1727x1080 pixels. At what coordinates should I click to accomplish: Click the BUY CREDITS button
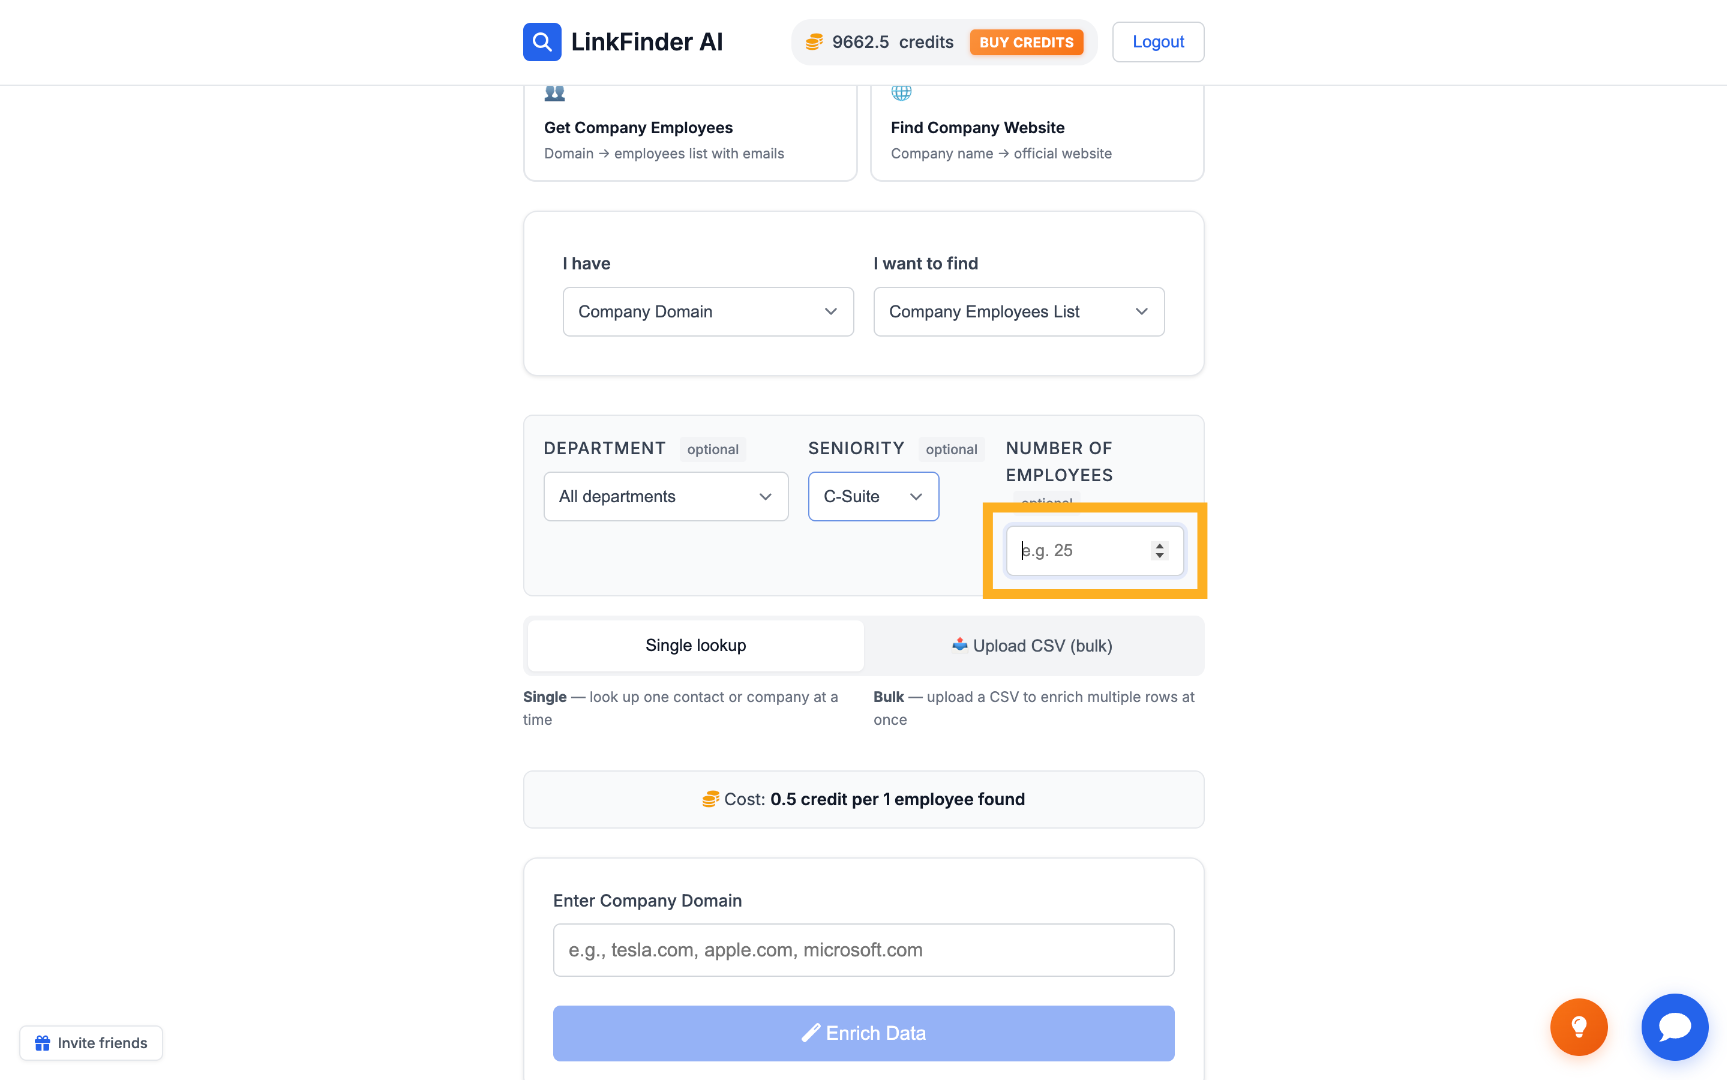[1026, 42]
